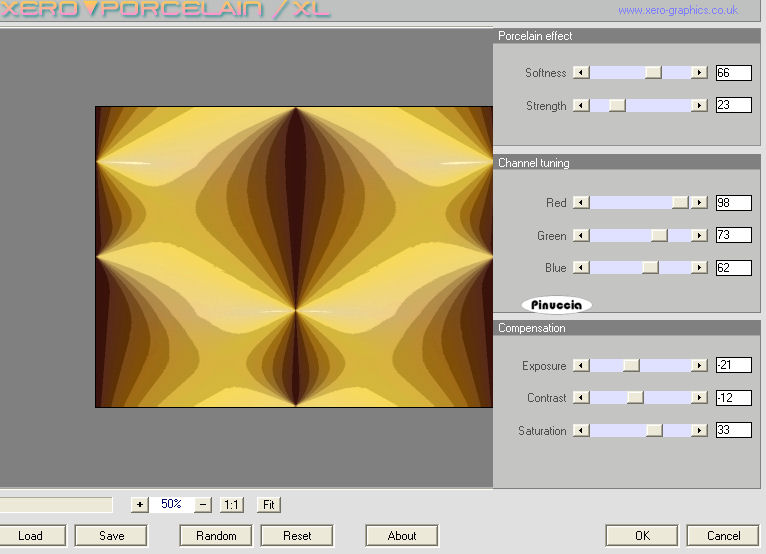
Task: Click the Saturation slider left arrow
Action: [581, 431]
